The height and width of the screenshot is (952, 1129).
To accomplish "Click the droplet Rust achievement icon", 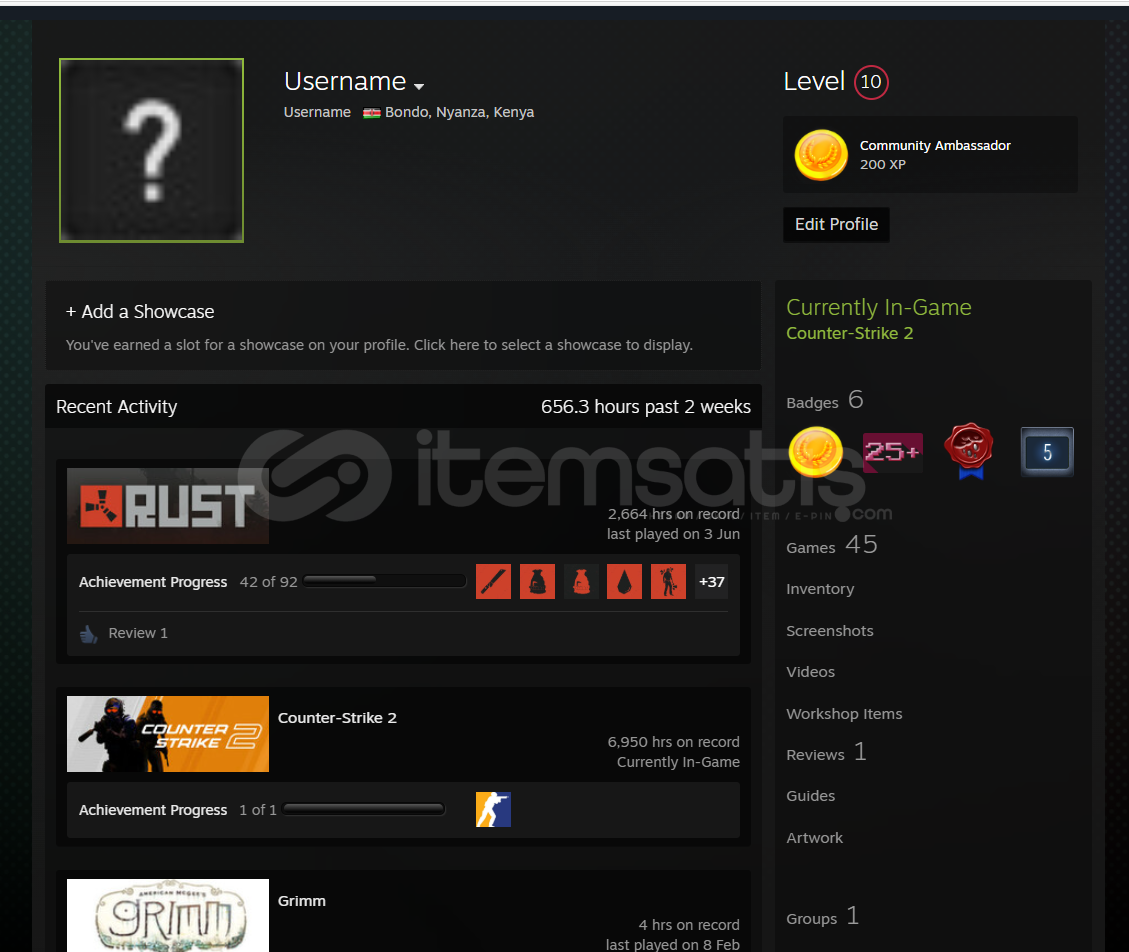I will pos(624,582).
